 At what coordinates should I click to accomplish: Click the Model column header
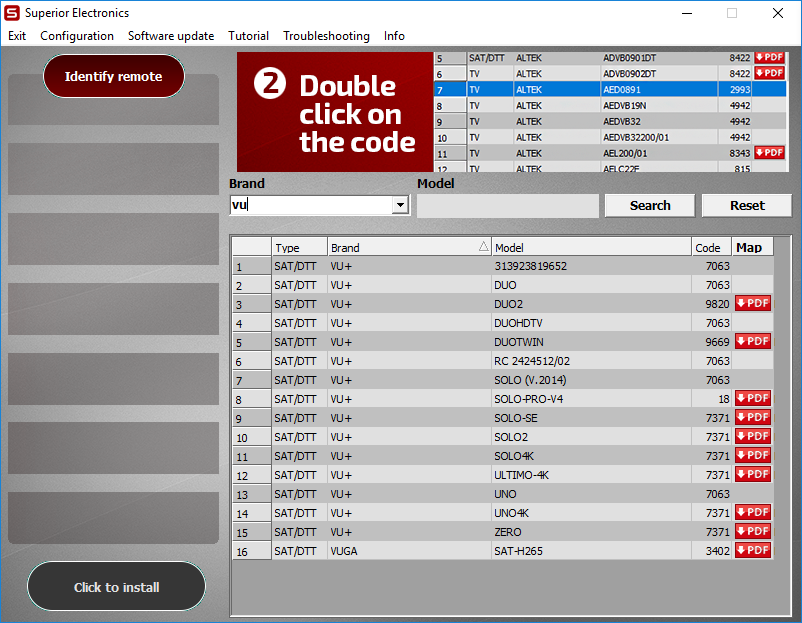pyautogui.click(x=591, y=248)
